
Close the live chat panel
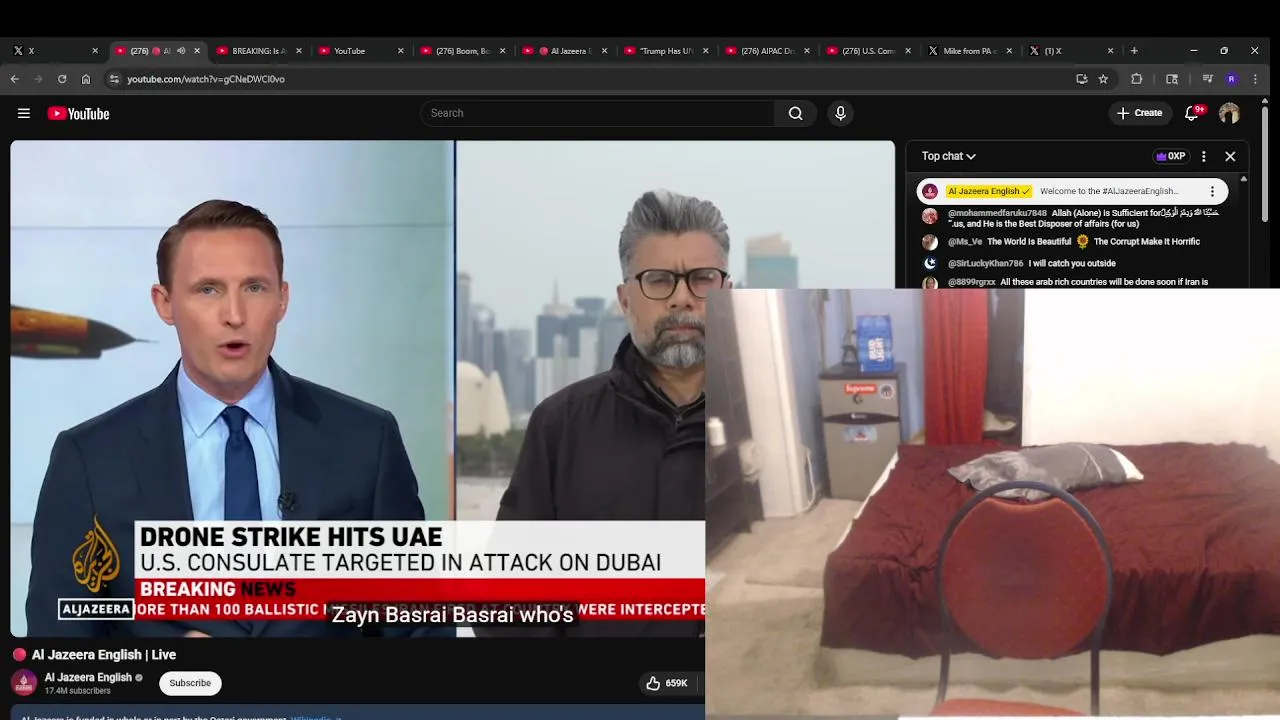[x=1230, y=156]
